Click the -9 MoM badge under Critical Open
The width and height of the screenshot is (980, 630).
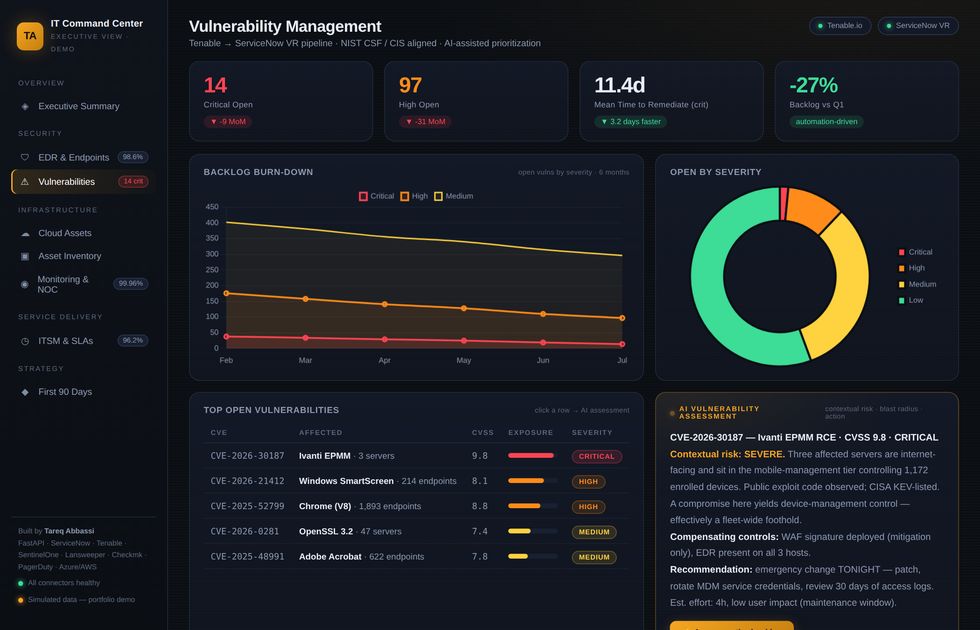(x=228, y=122)
